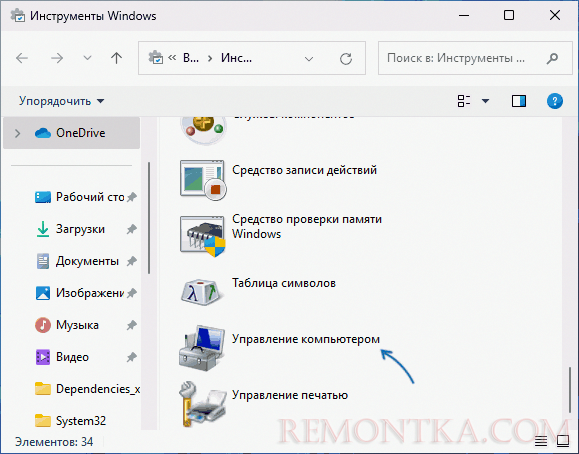Click the navigation pane scrollbar thumb

coord(149,218)
